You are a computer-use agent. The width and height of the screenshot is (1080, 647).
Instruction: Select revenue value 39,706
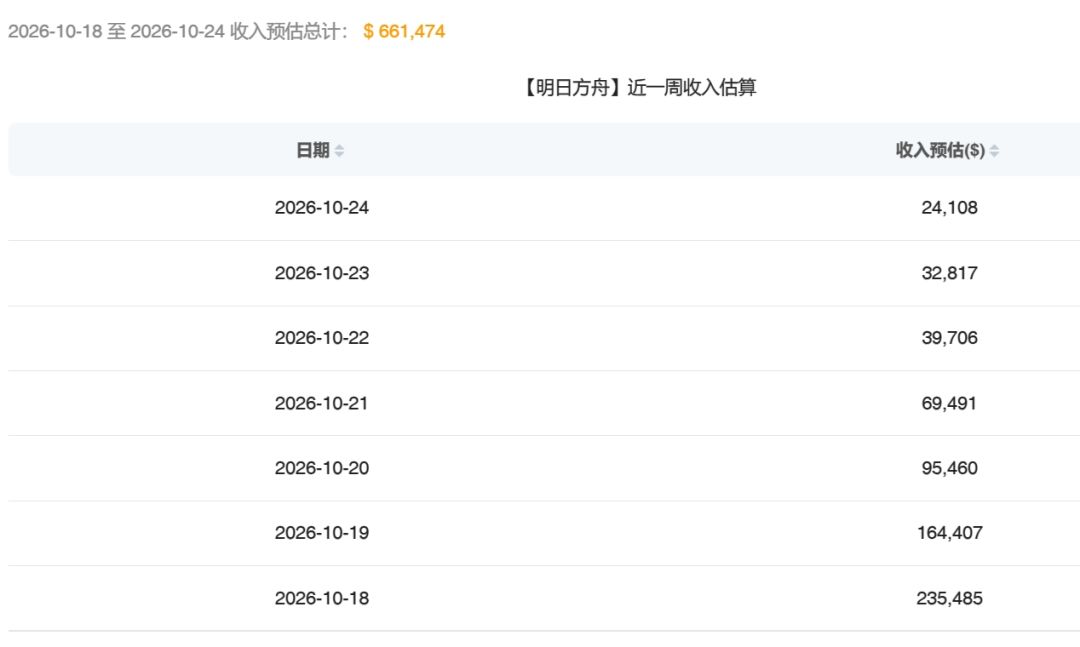click(x=949, y=338)
